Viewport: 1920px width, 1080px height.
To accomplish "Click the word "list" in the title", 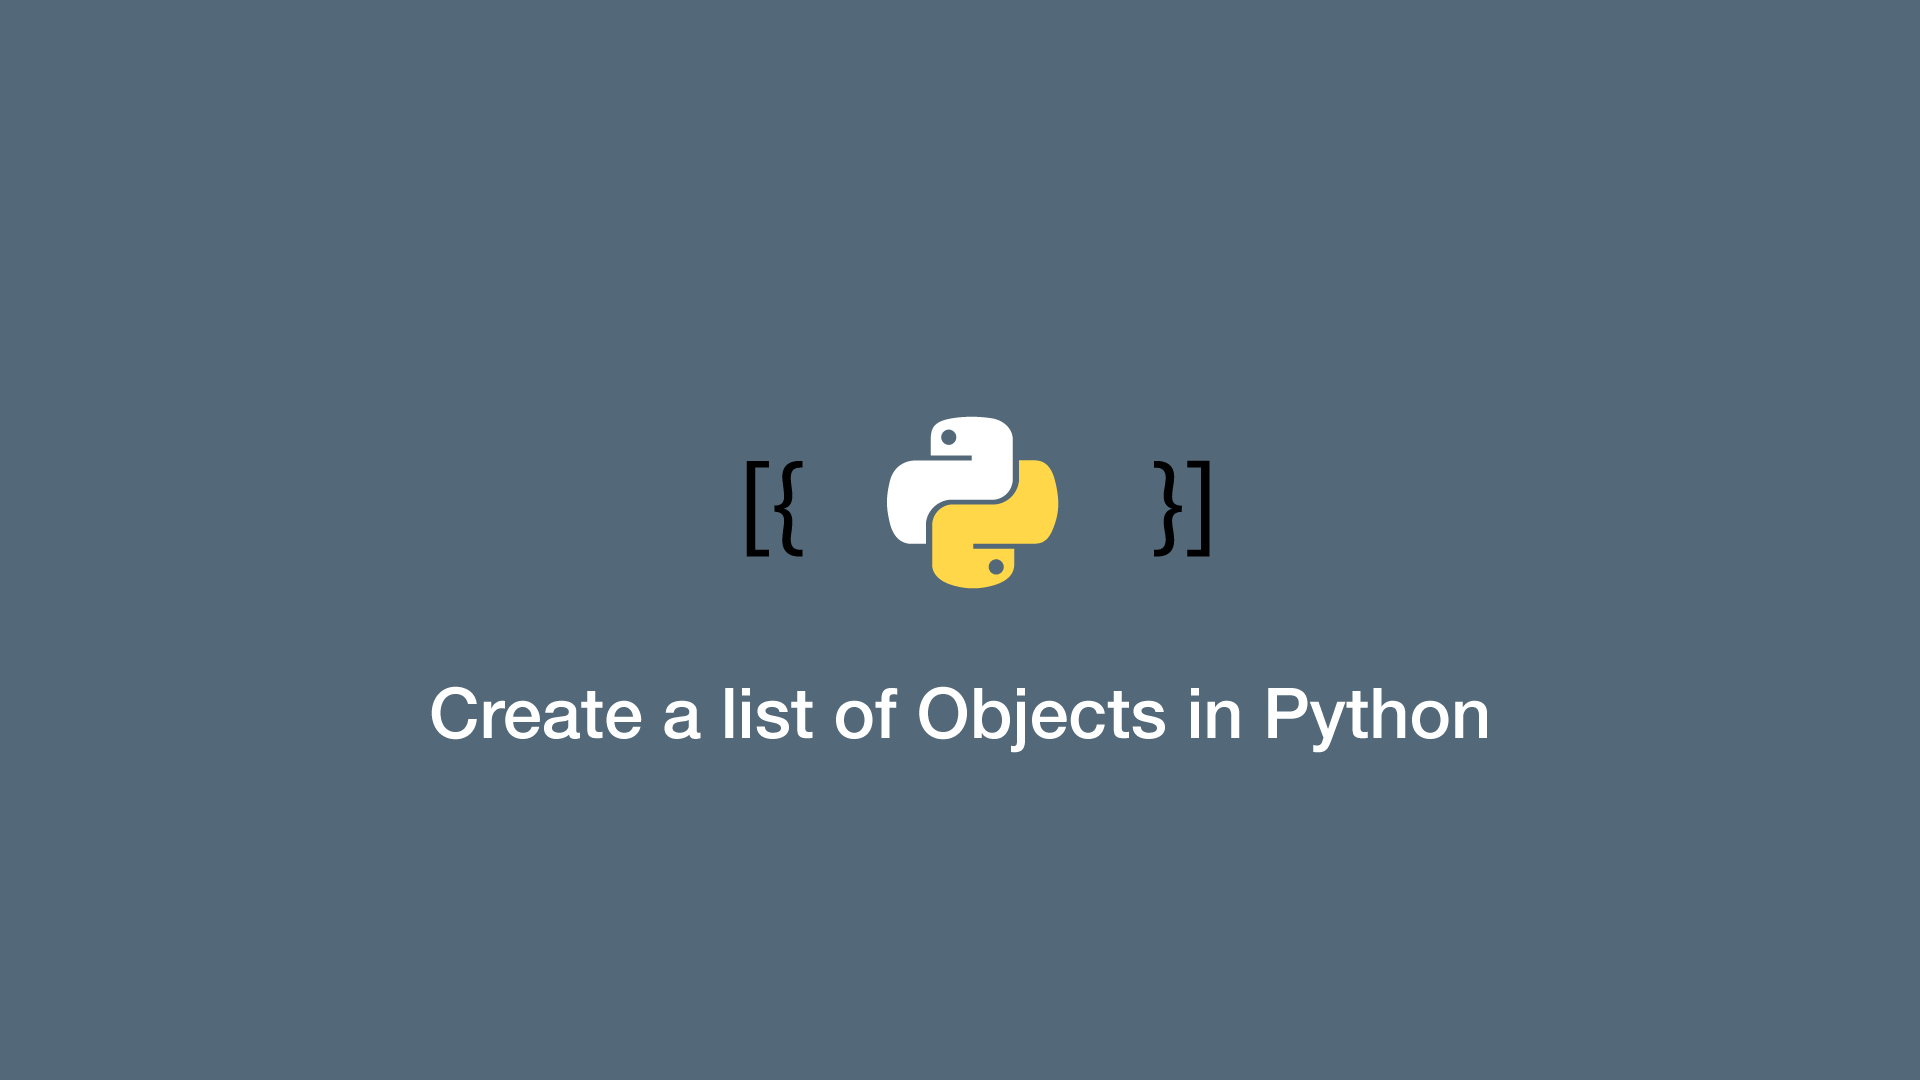I will point(767,714).
